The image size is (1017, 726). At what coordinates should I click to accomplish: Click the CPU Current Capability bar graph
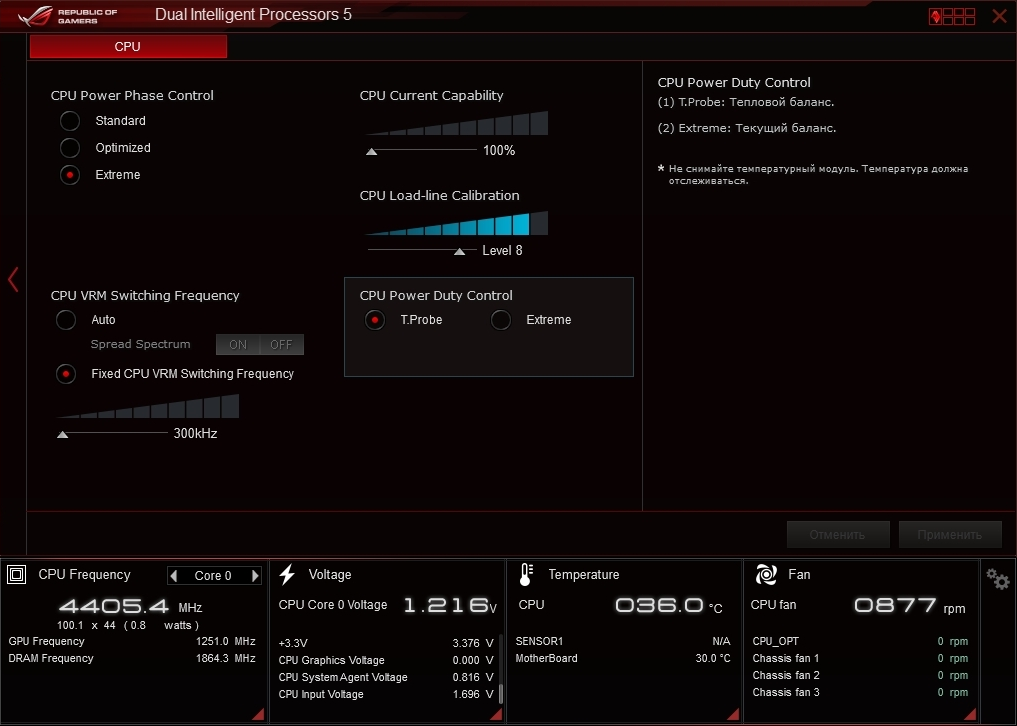pos(457,123)
